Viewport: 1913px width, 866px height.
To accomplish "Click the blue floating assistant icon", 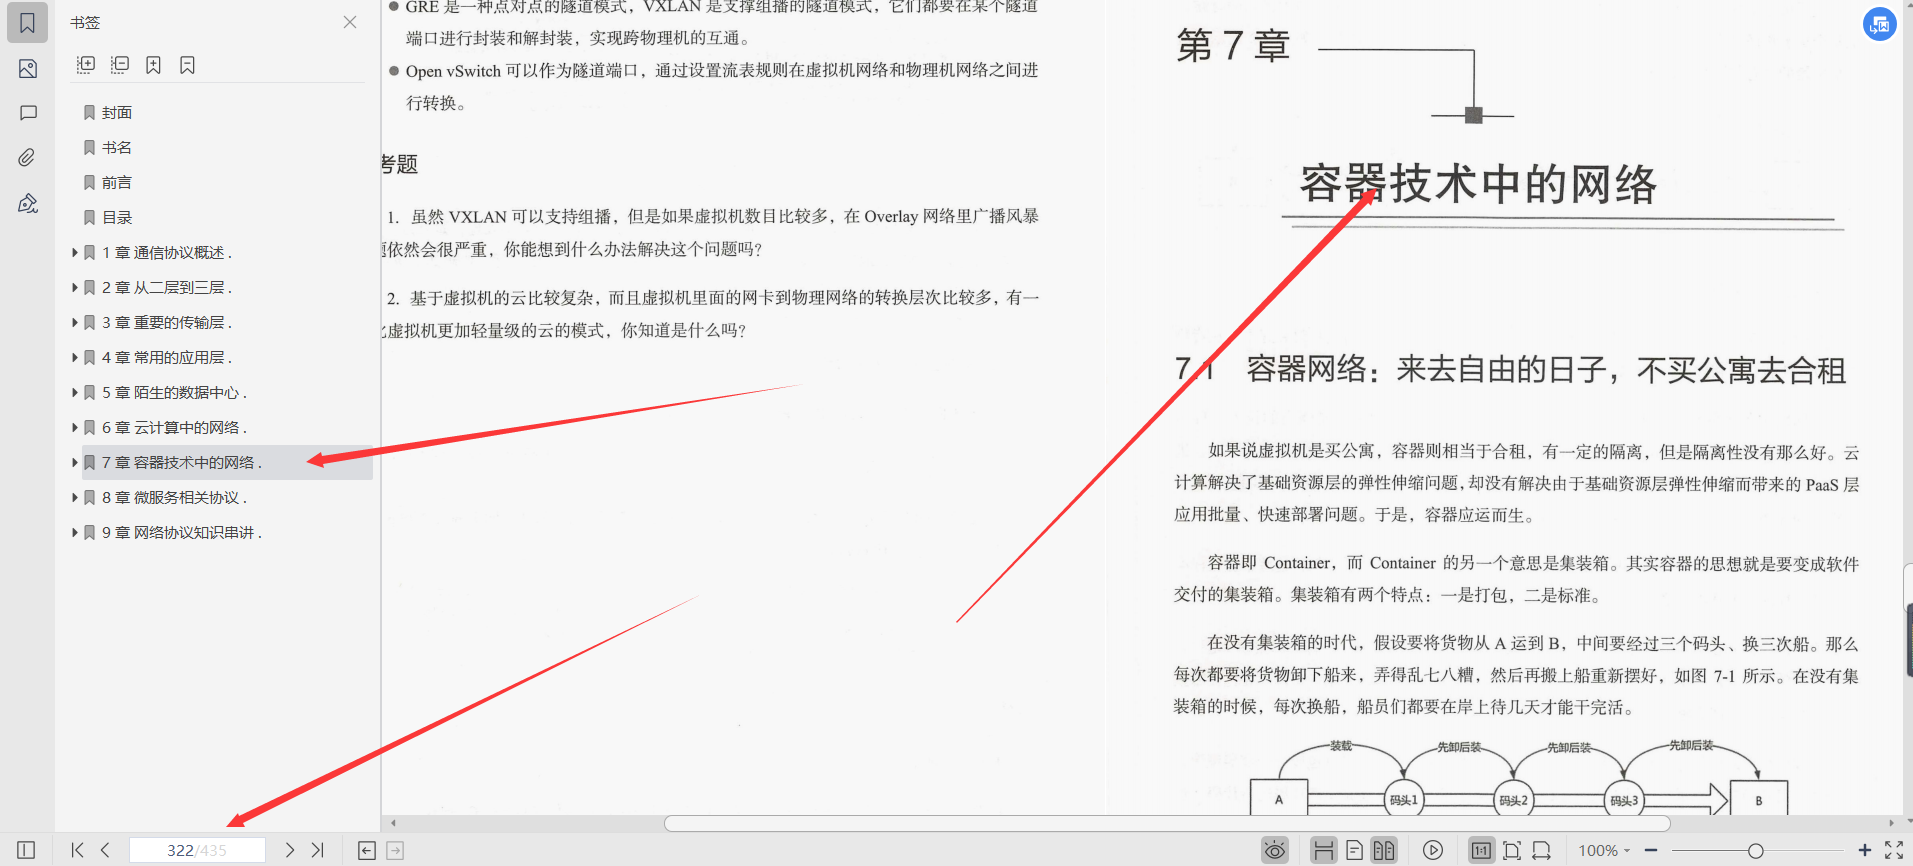I will click(x=1880, y=24).
